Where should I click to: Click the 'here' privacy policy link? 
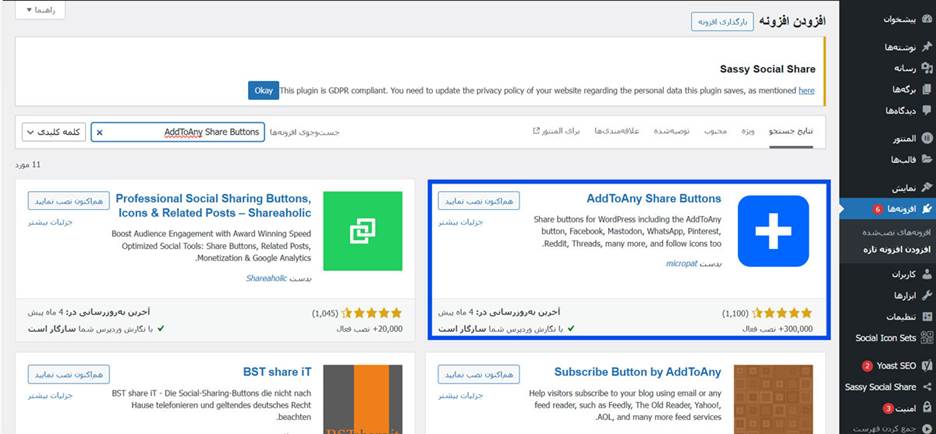coord(806,91)
